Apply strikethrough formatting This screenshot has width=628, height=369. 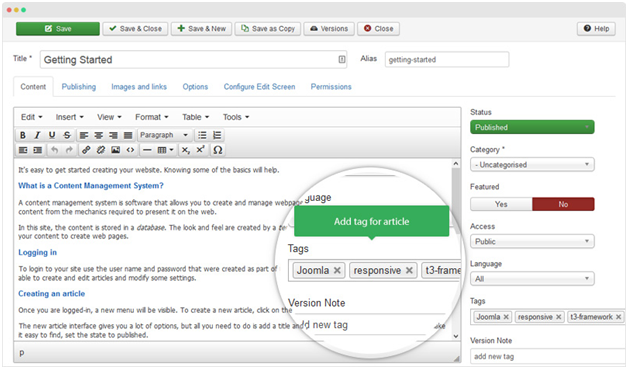coord(67,135)
